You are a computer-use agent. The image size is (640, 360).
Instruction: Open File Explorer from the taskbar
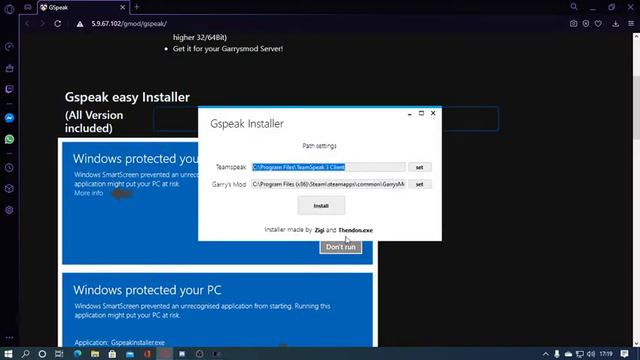pos(95,353)
